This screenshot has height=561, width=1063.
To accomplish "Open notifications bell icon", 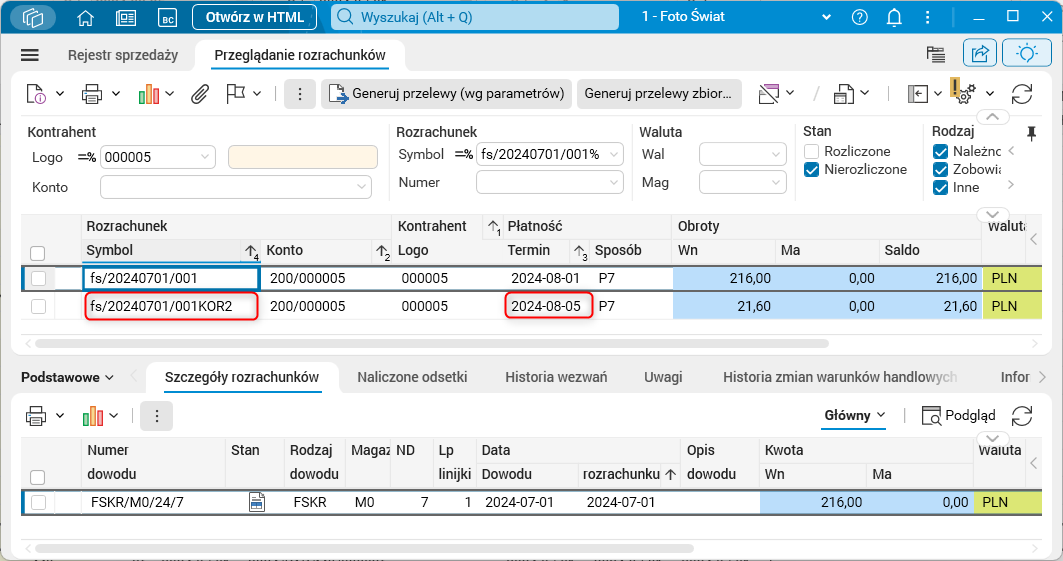I will click(x=894, y=18).
